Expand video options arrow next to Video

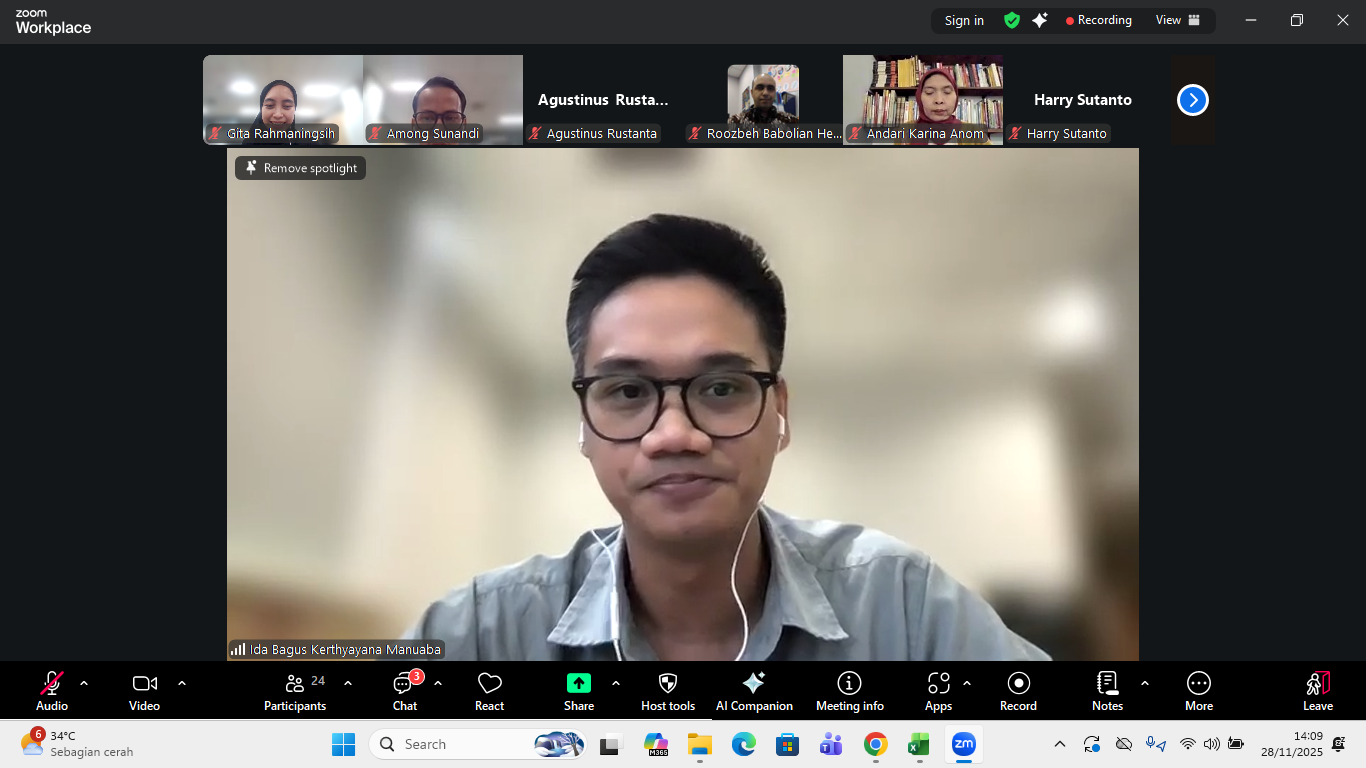pyautogui.click(x=182, y=683)
